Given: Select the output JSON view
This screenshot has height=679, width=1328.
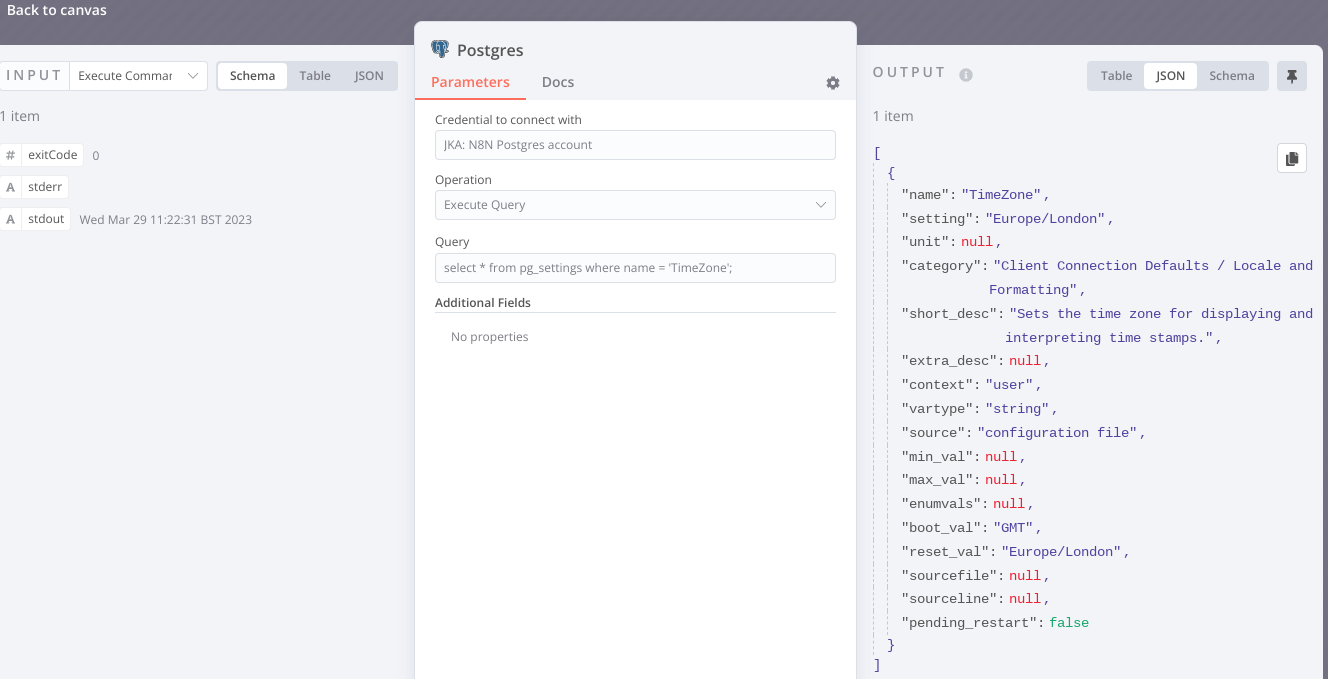Looking at the screenshot, I should [x=1171, y=76].
